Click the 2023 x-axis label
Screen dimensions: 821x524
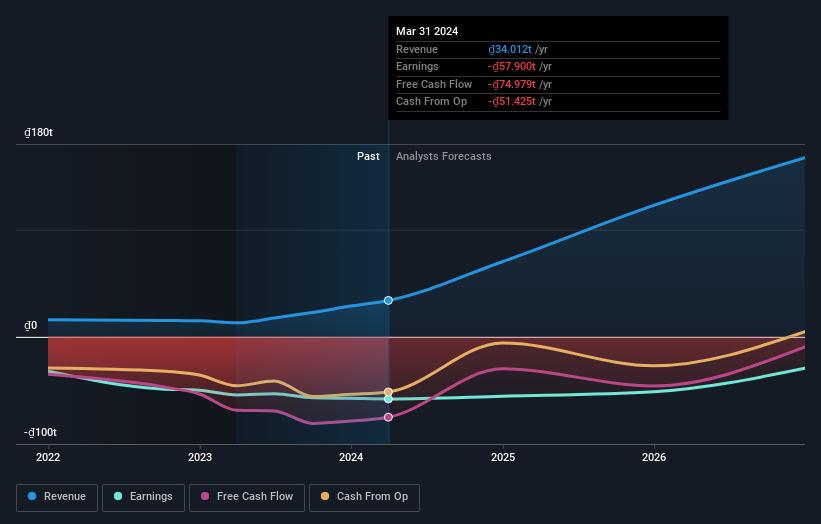(x=200, y=457)
